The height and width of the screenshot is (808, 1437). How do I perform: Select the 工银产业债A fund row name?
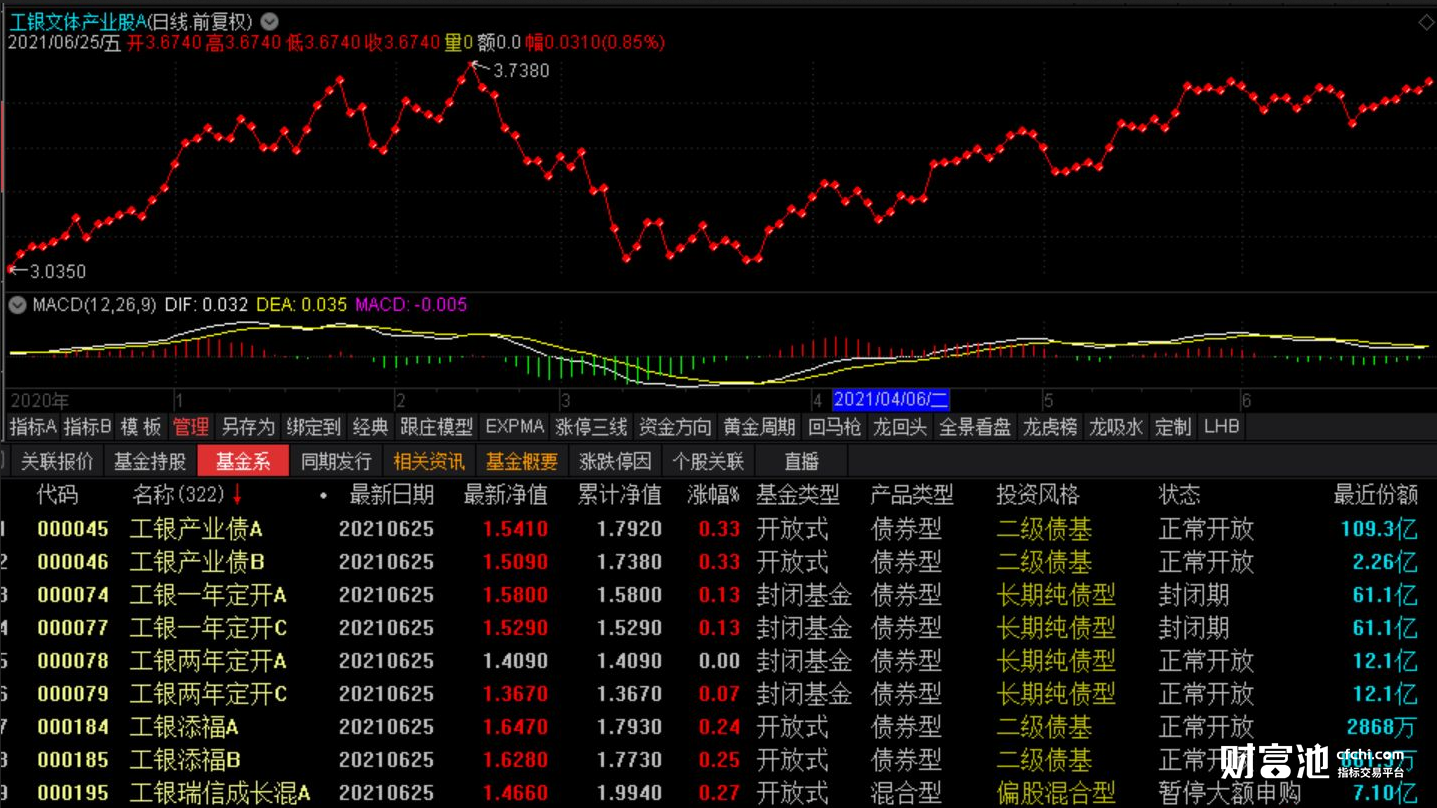[x=196, y=529]
